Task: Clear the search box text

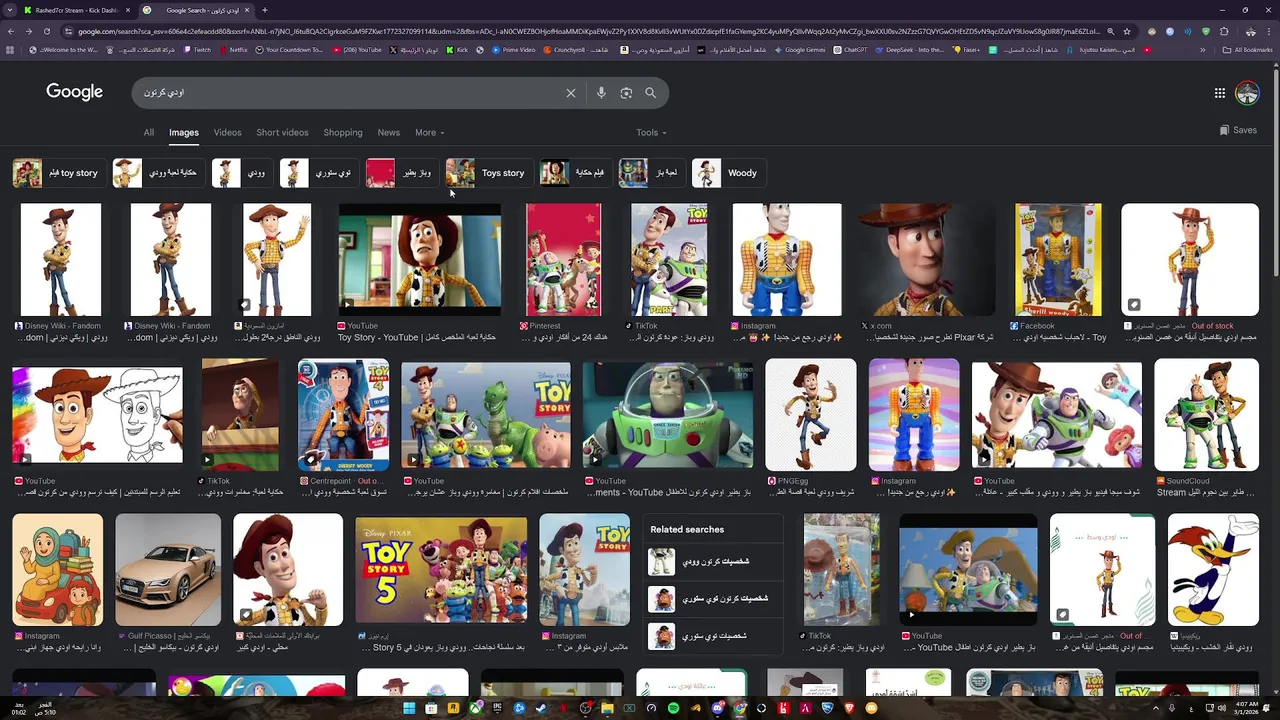Action: tap(571, 93)
